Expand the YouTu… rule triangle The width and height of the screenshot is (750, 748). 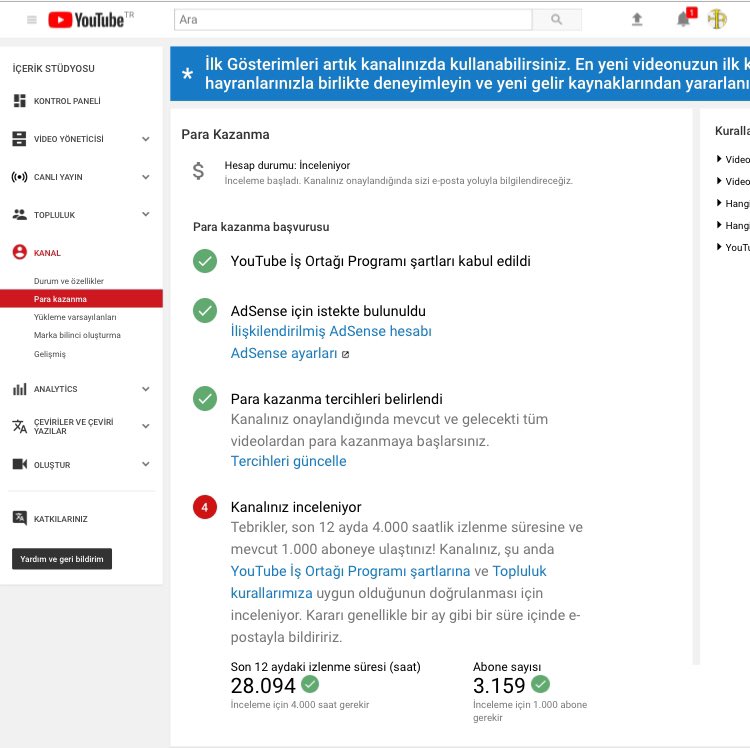719,247
